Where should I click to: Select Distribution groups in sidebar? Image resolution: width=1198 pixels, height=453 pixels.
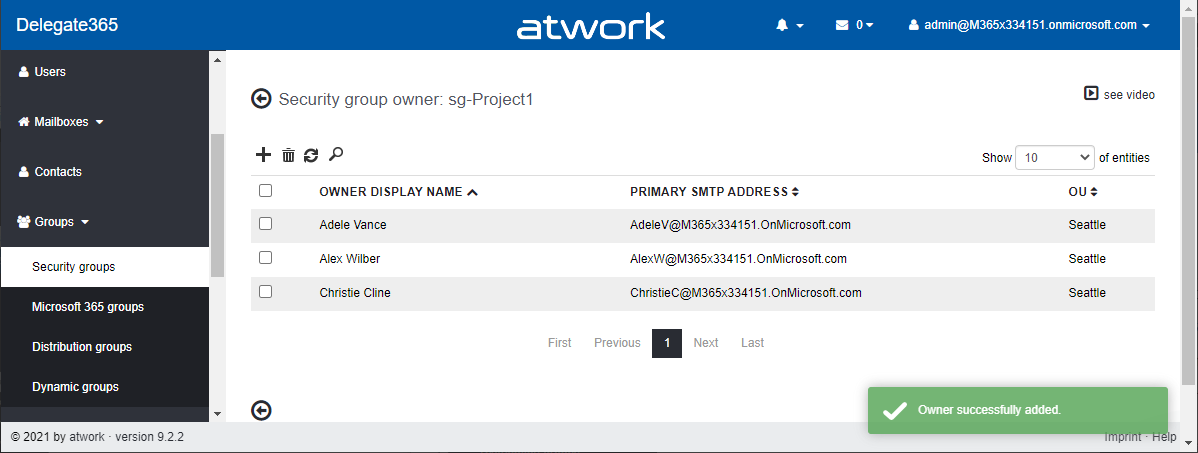105,347
